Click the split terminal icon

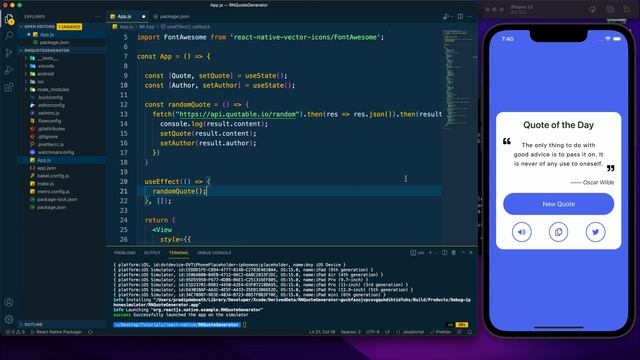click(444, 253)
